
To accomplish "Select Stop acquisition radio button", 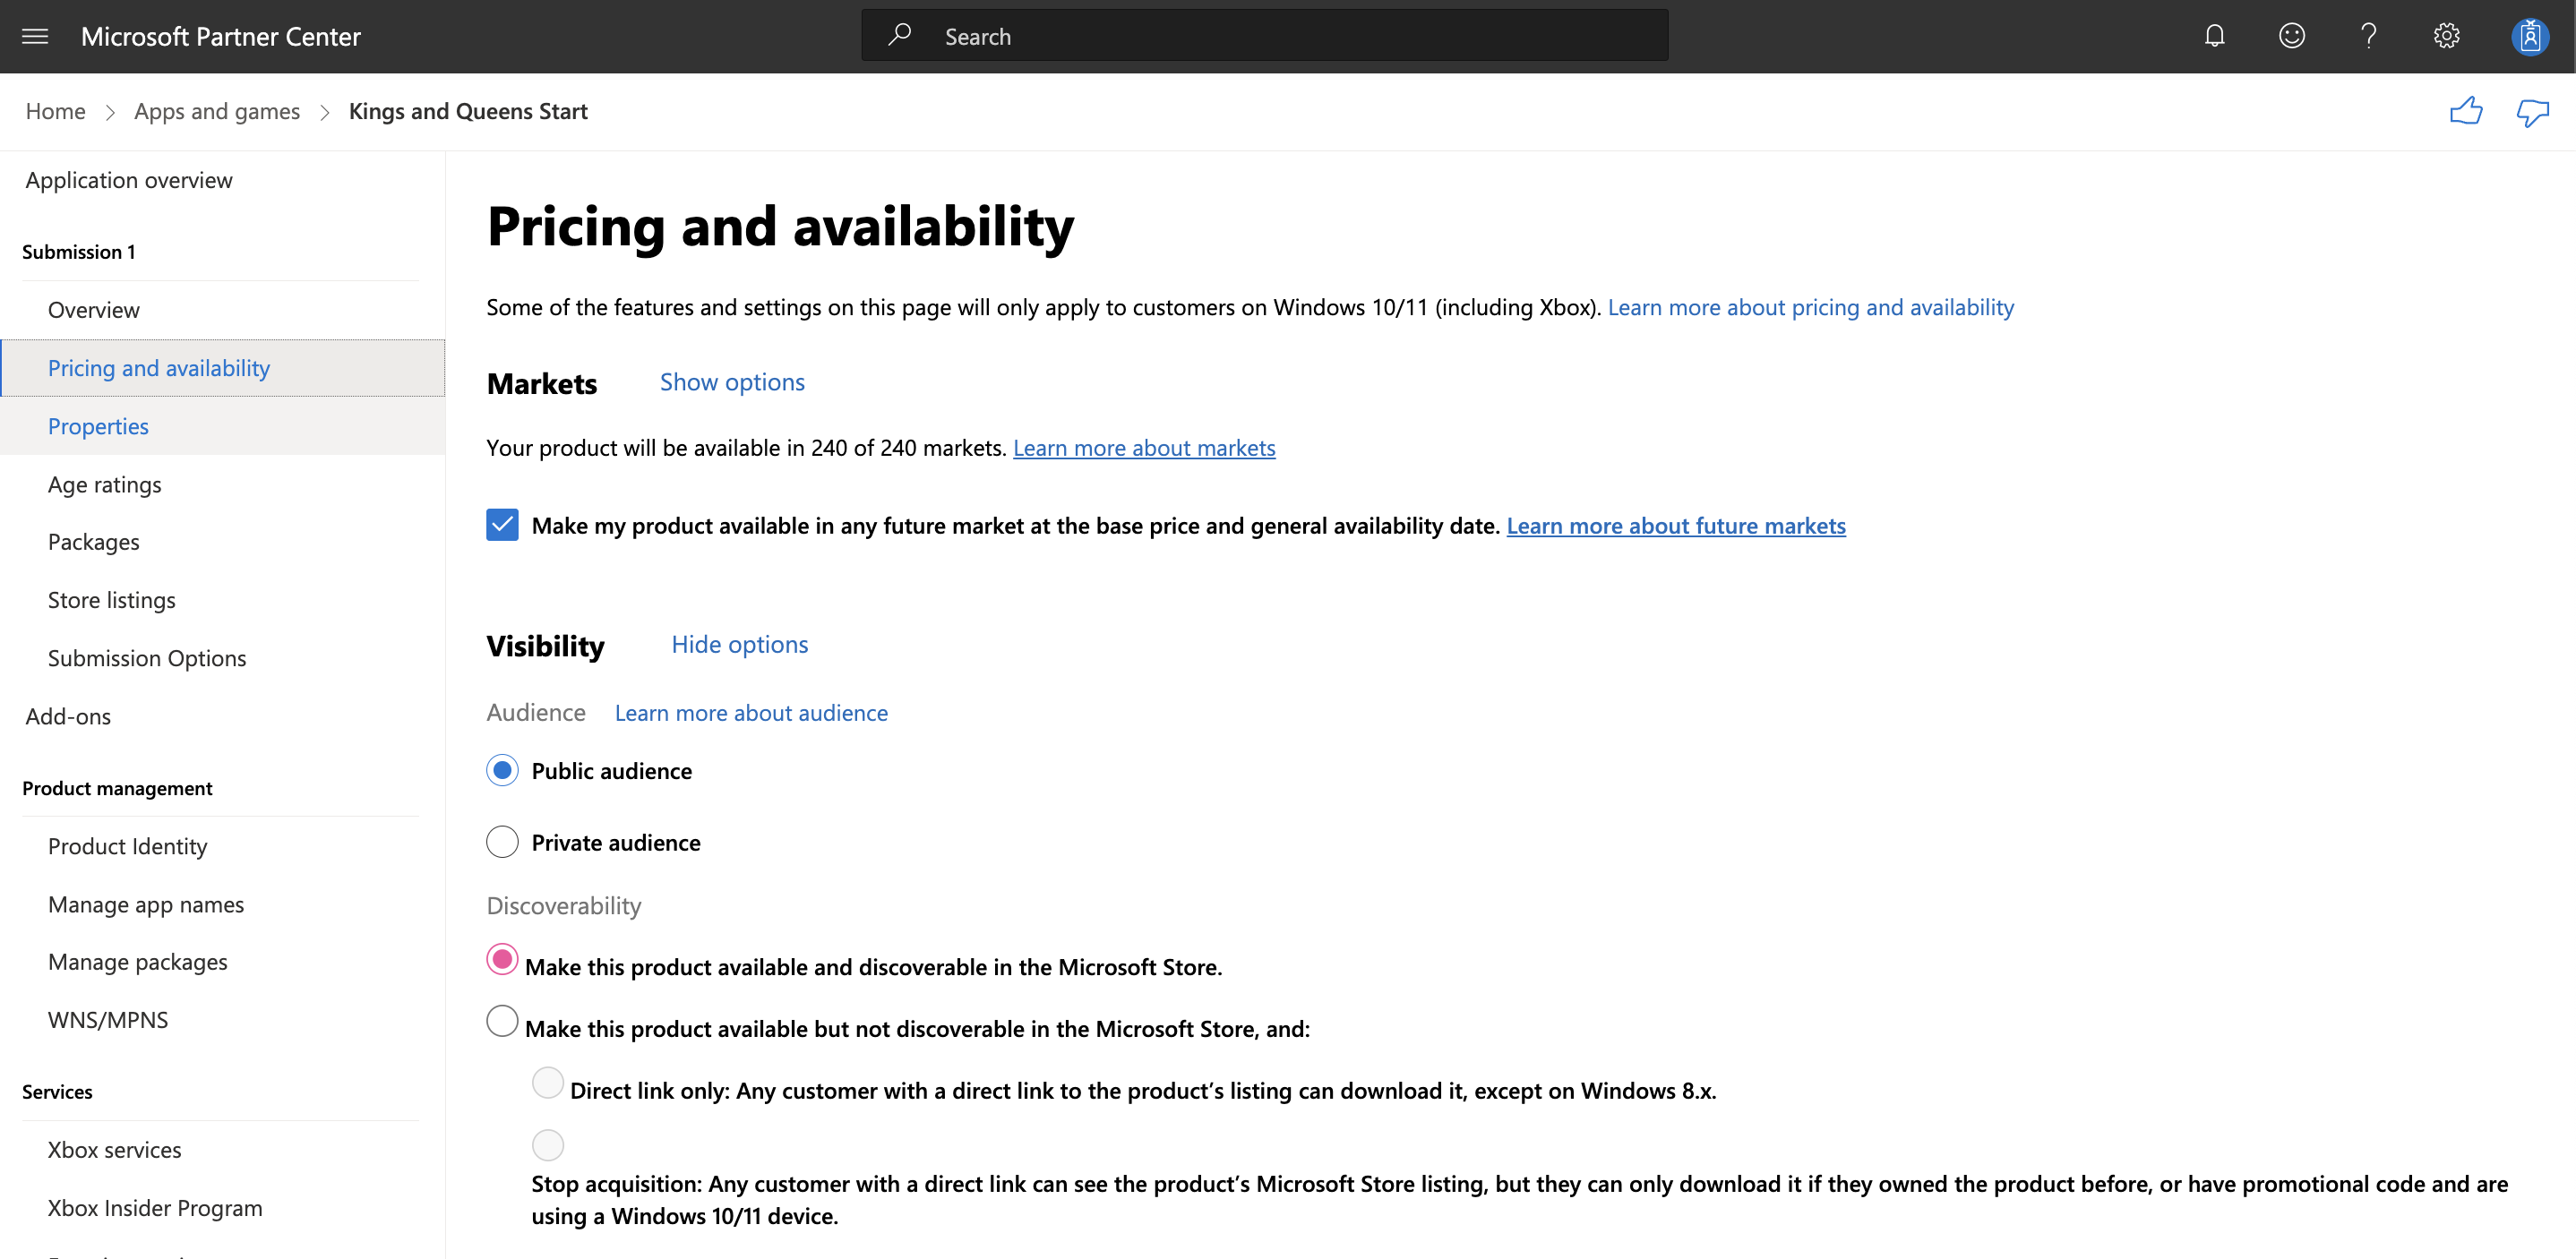I will coord(548,1145).
